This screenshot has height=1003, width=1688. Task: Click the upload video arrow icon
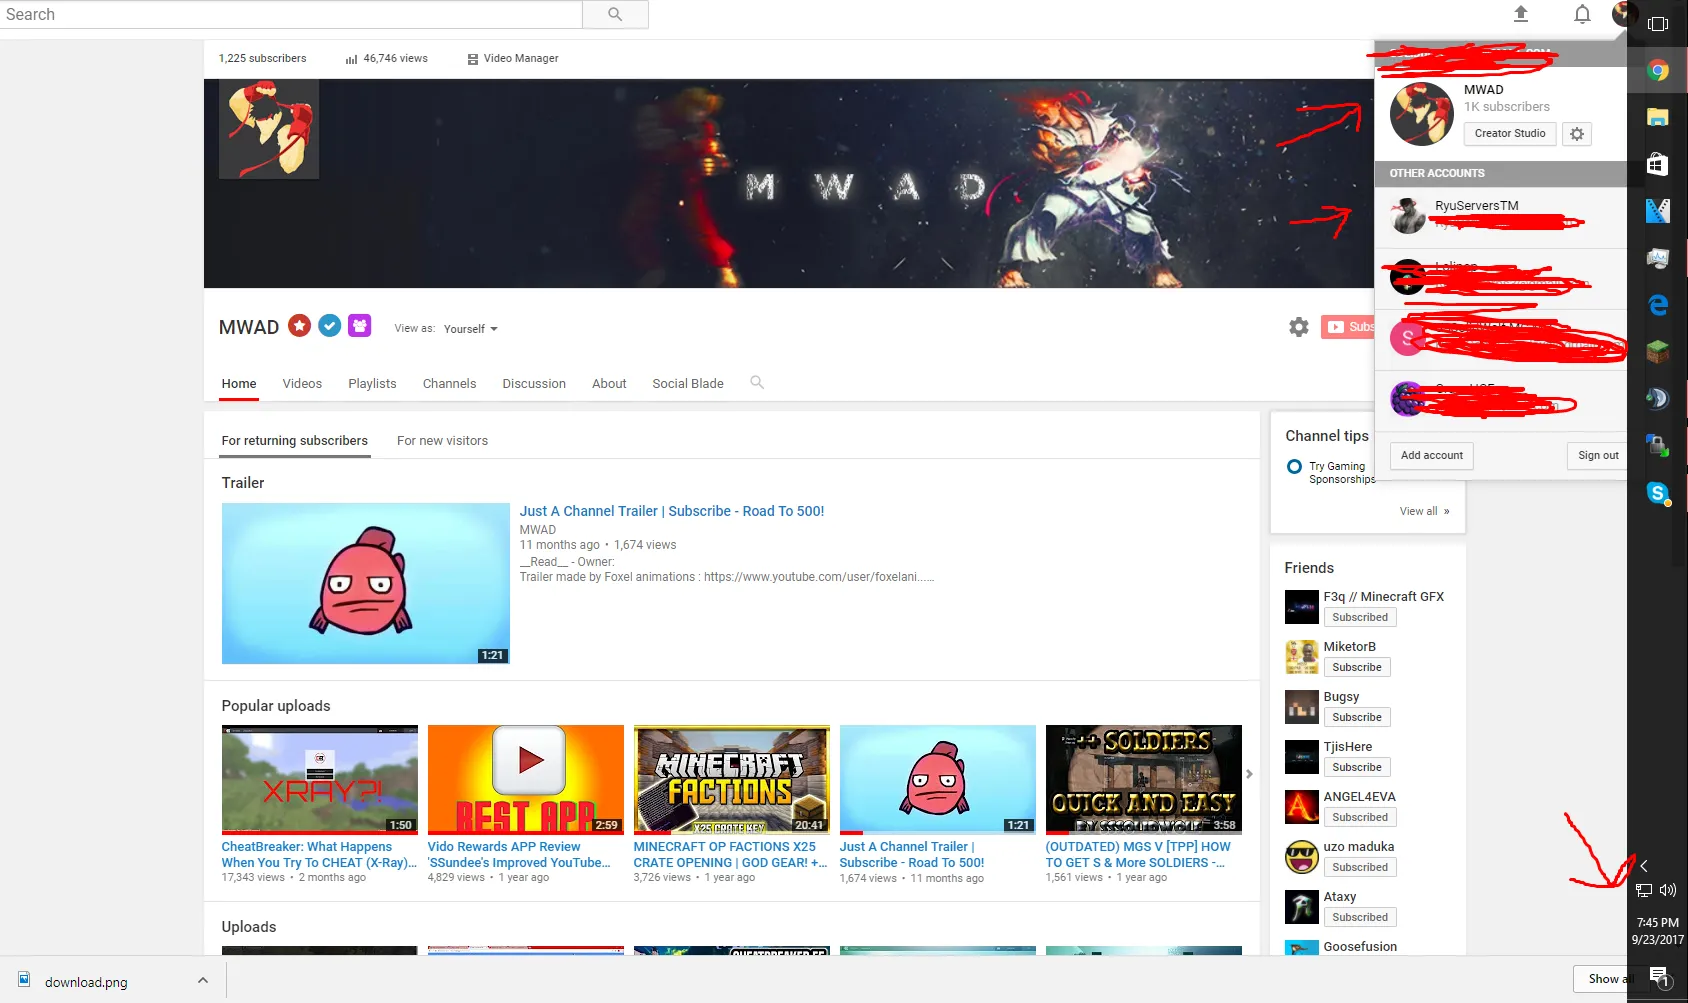pyautogui.click(x=1521, y=14)
